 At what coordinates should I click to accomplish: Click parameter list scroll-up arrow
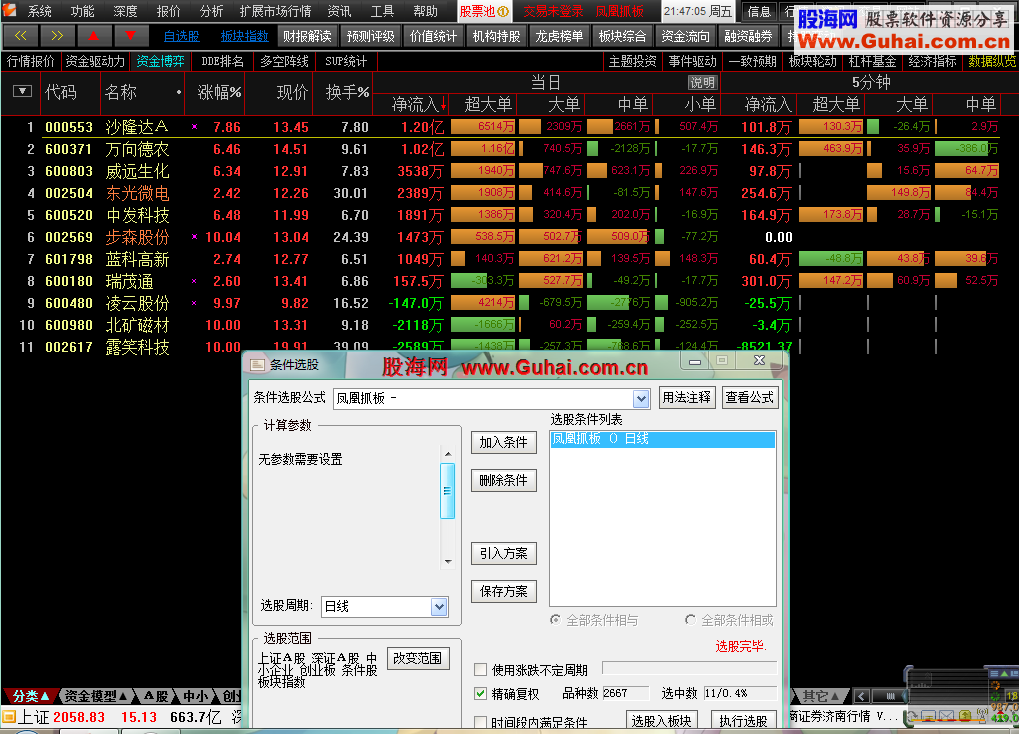448,453
